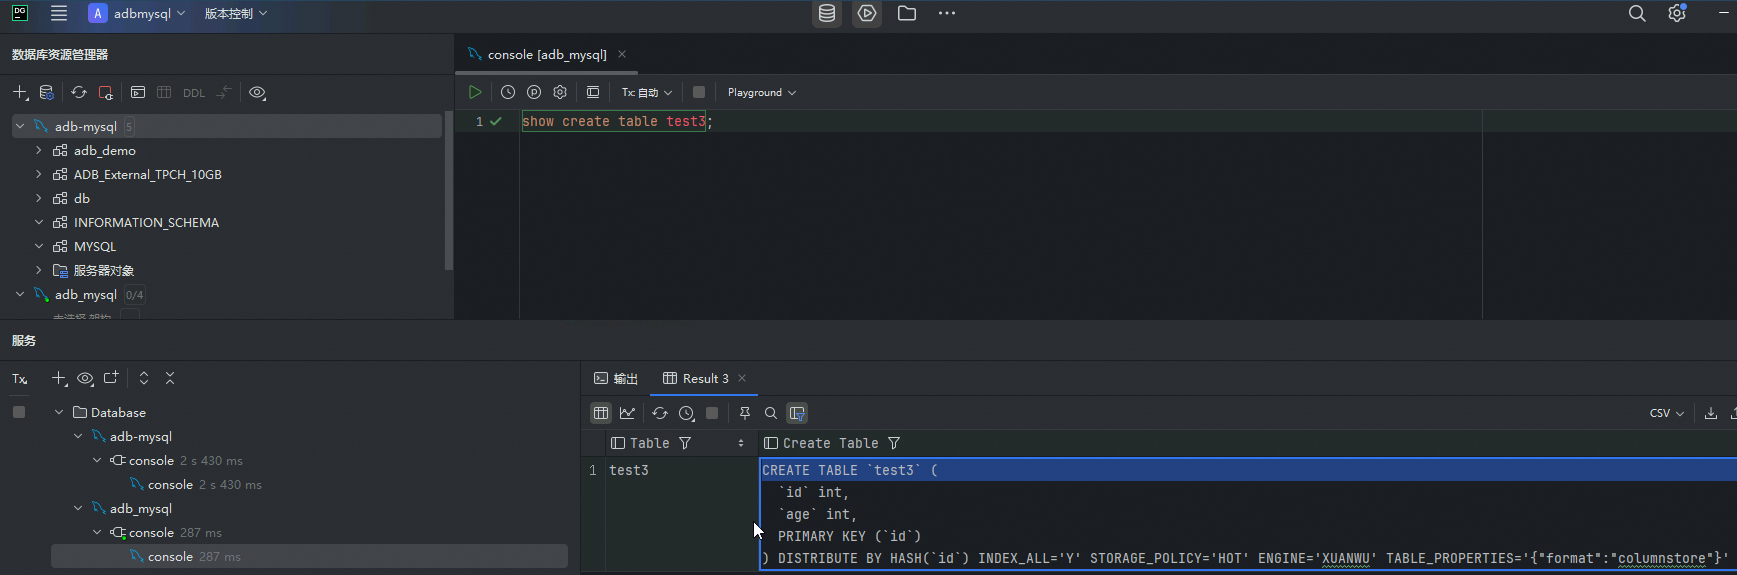Click the search icon in result toolbar
This screenshot has width=1737, height=575.
(x=771, y=413)
